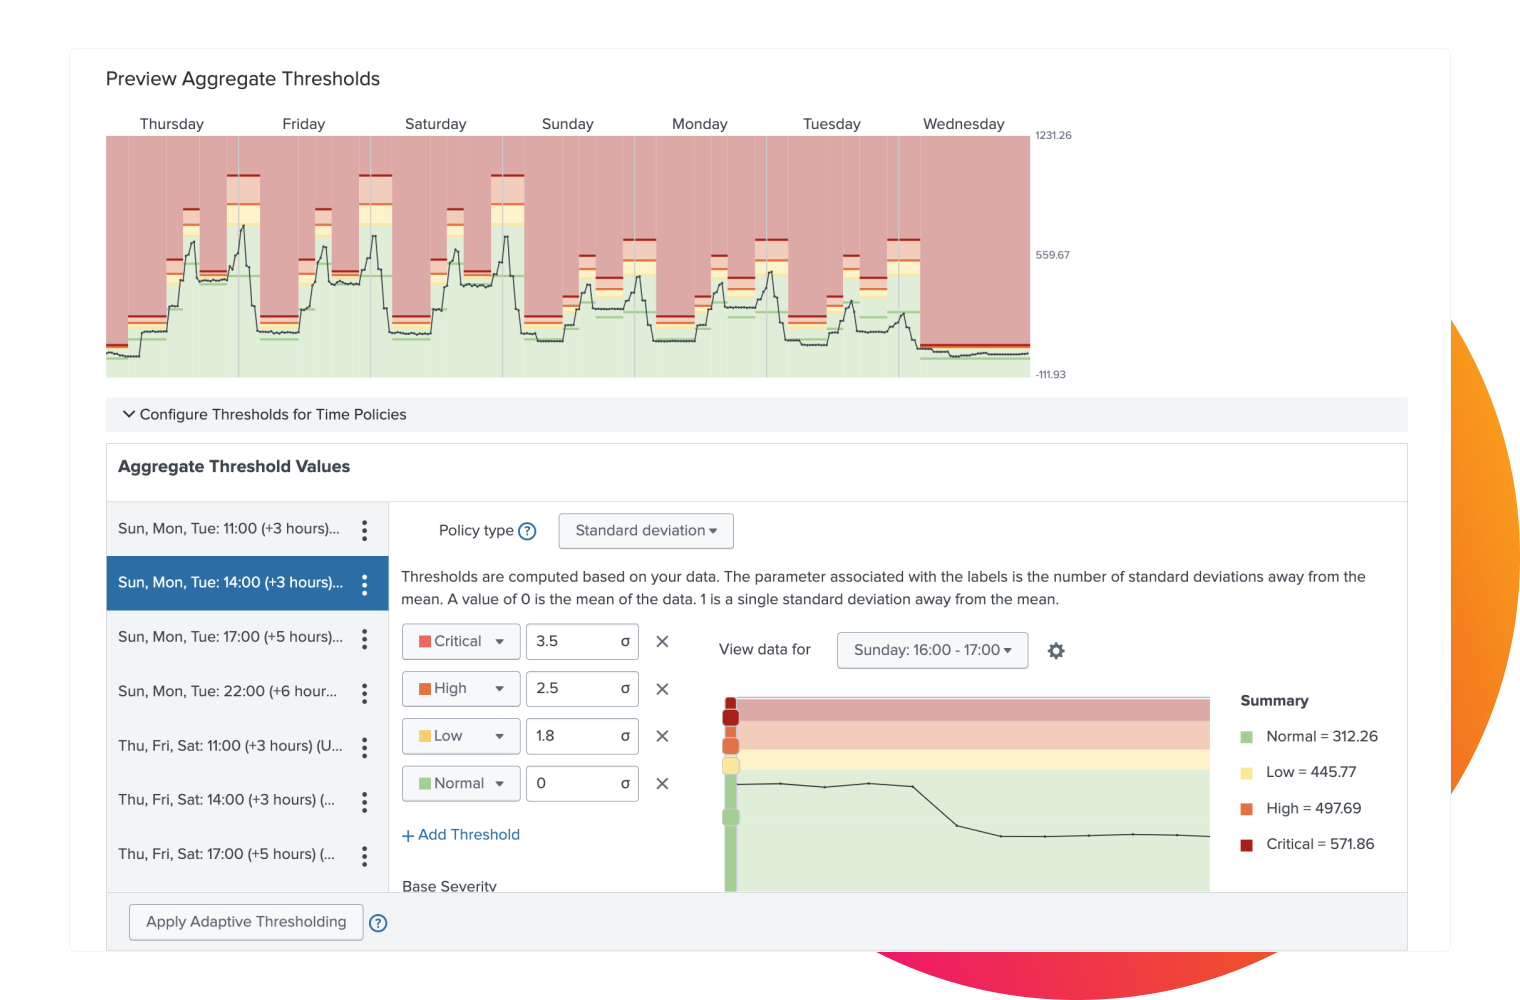The image size is (1520, 1000).
Task: Remove the Low threshold row
Action: click(662, 736)
